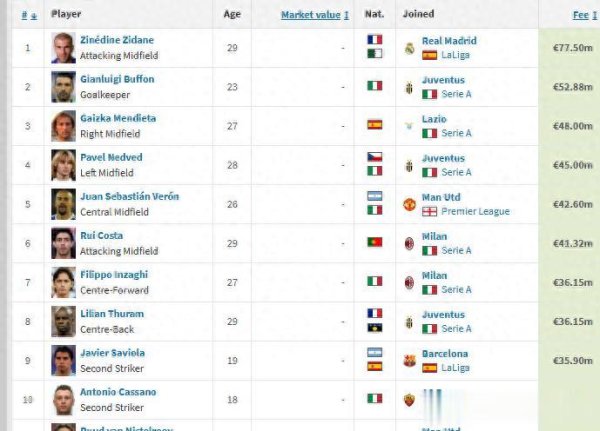This screenshot has width=600, height=431.
Task: Click Antonio Cassano's portrait thumbnail
Action: tap(63, 399)
